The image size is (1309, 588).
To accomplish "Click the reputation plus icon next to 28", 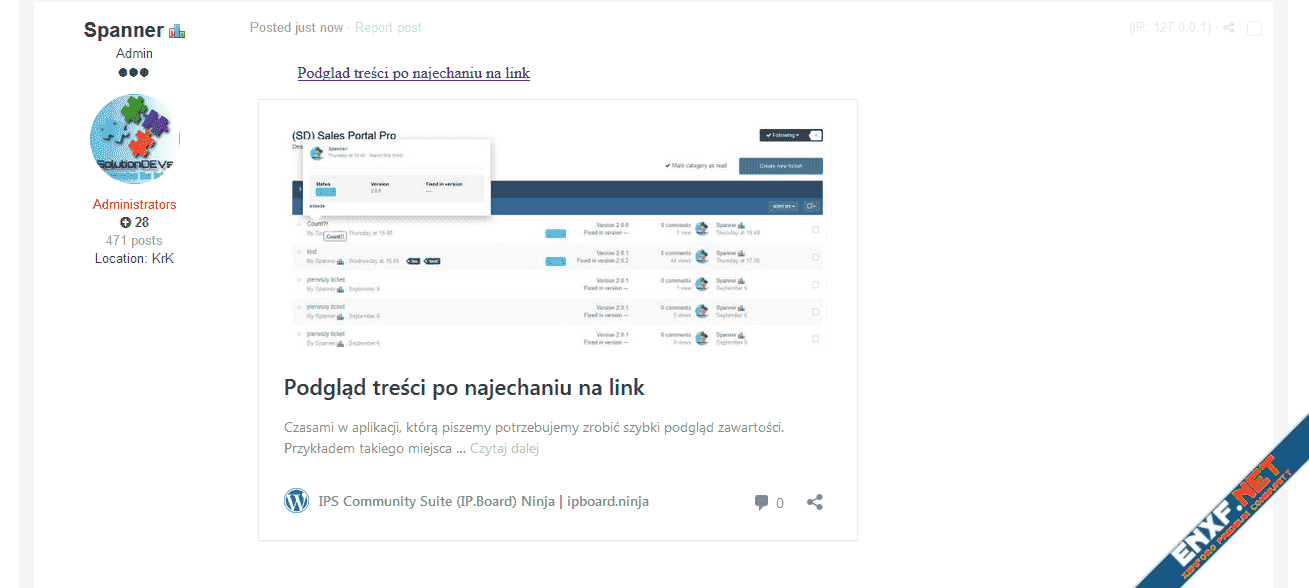I will (x=125, y=222).
